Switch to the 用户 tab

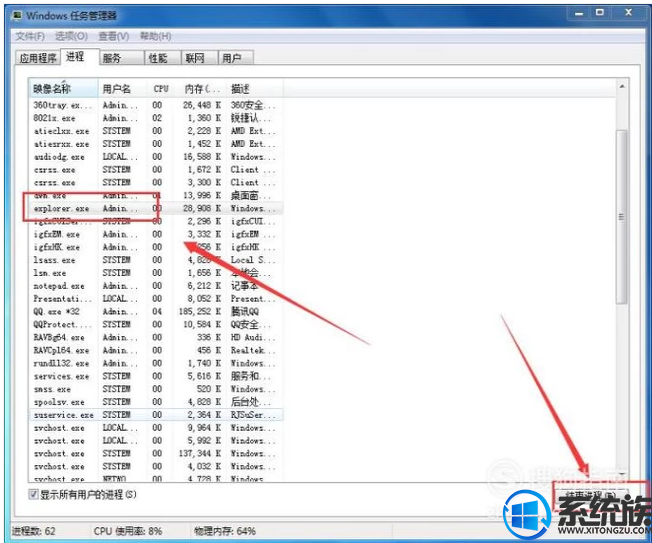tap(236, 58)
